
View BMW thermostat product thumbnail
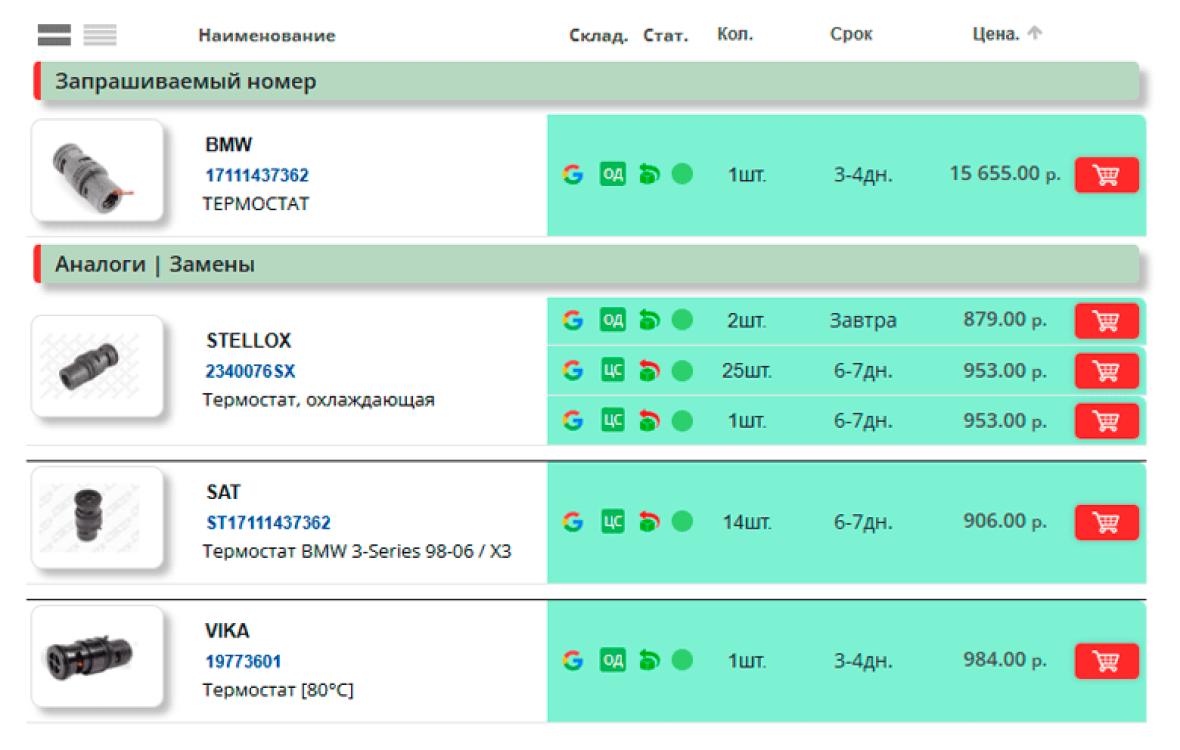(97, 171)
